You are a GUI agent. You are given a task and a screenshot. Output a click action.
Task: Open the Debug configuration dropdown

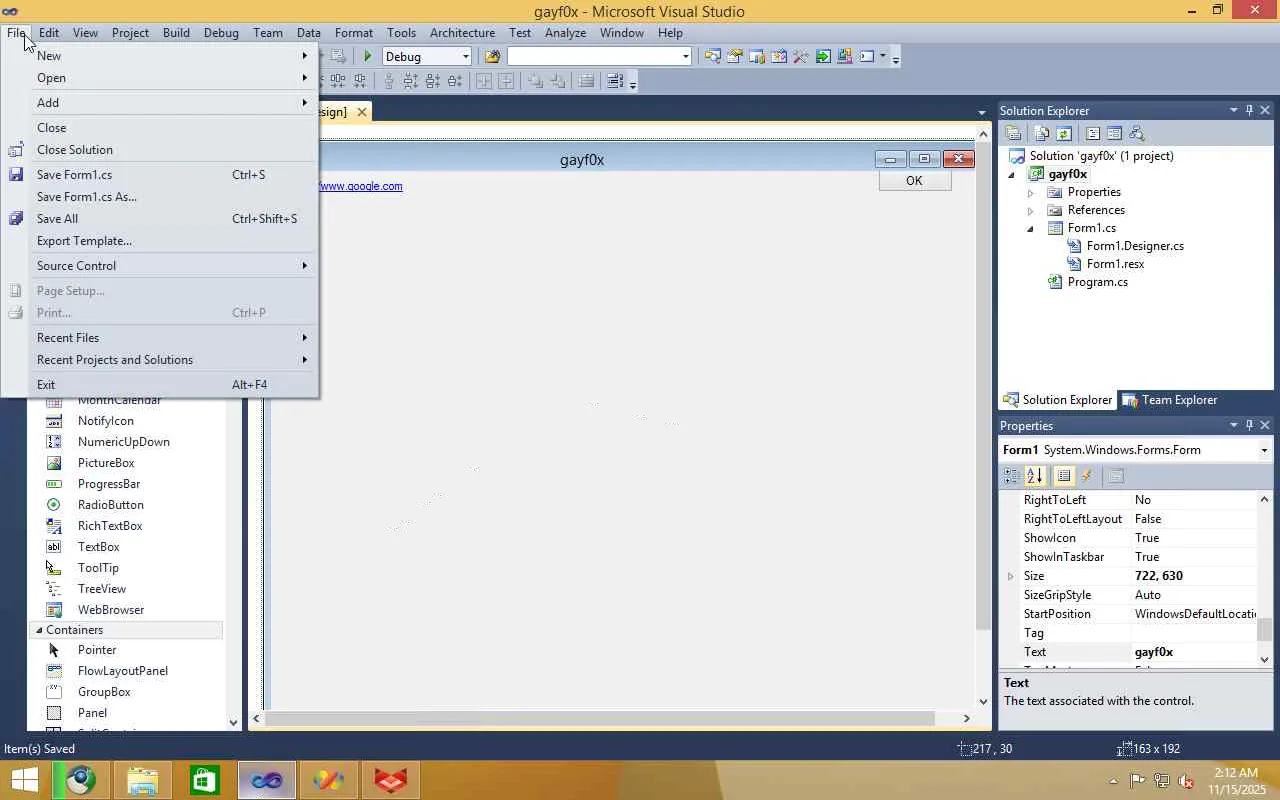[x=465, y=57]
